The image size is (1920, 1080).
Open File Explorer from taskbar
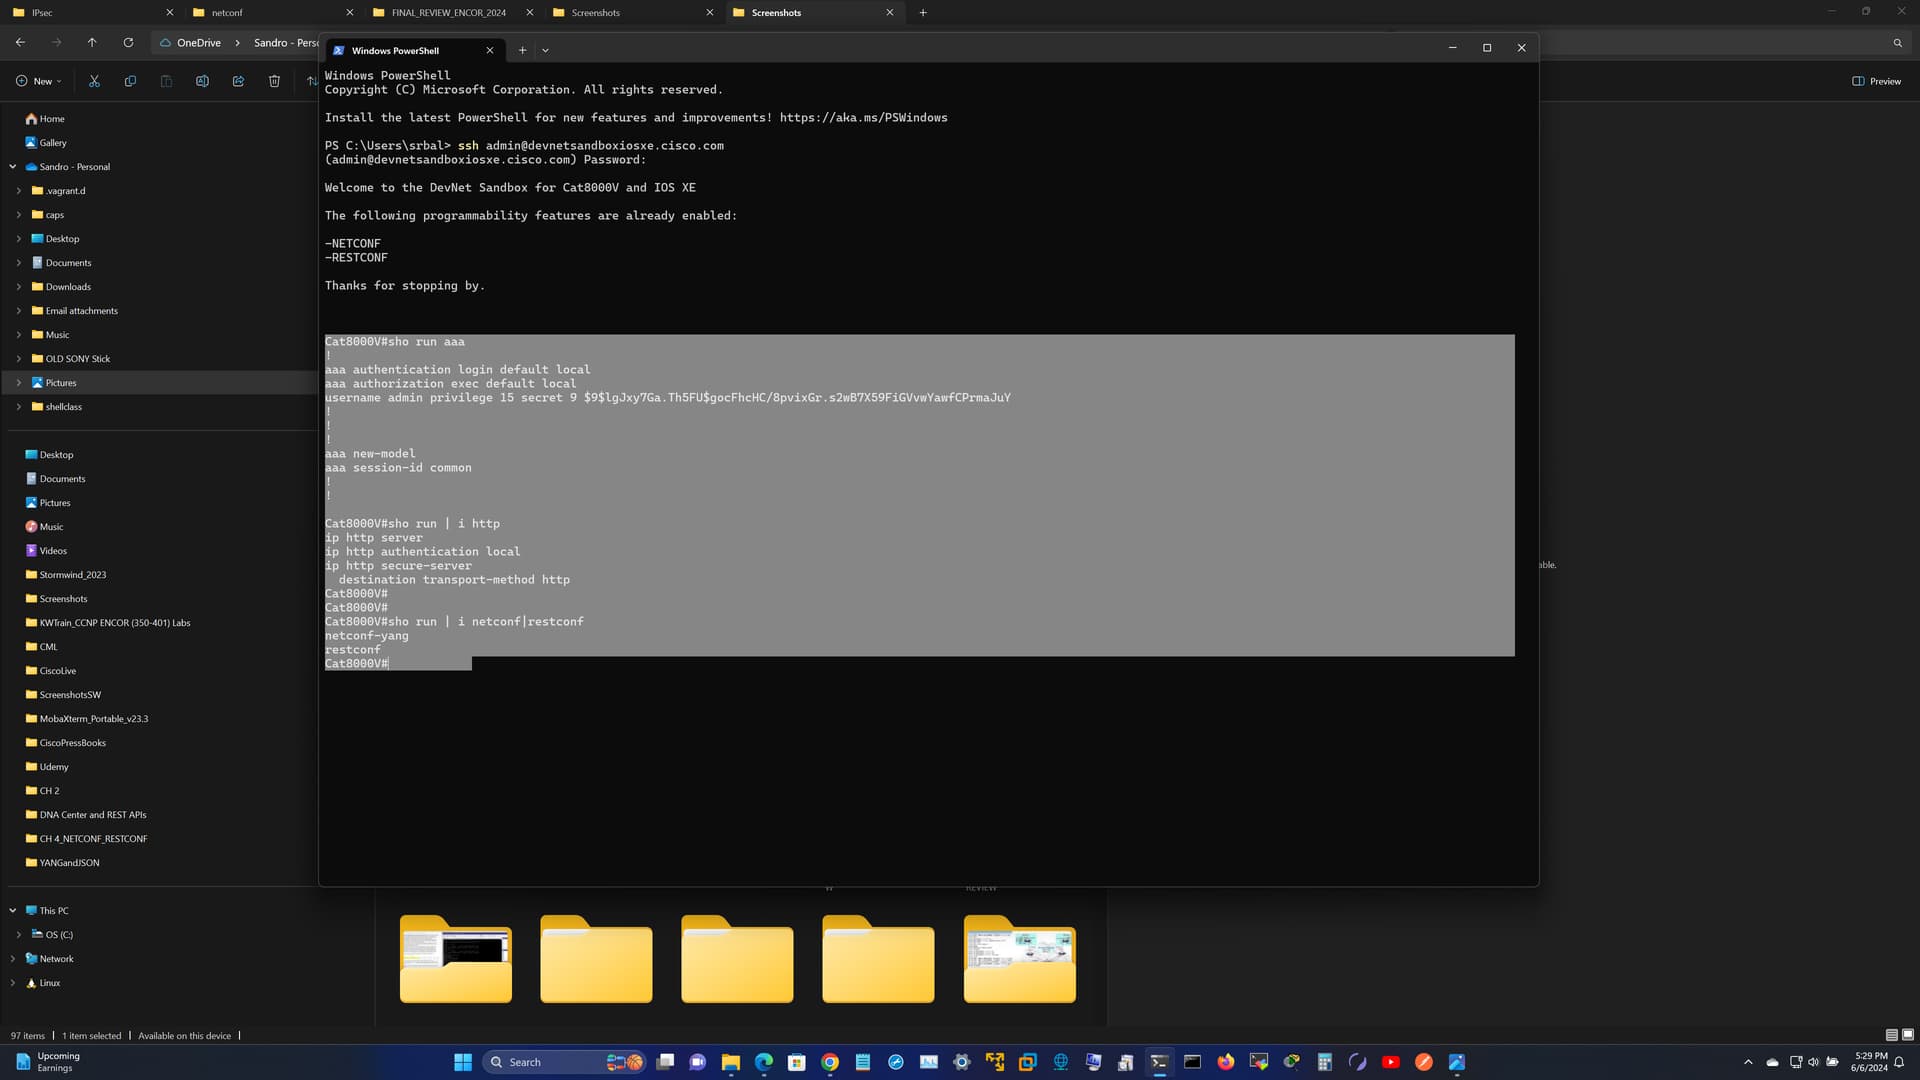point(731,1062)
